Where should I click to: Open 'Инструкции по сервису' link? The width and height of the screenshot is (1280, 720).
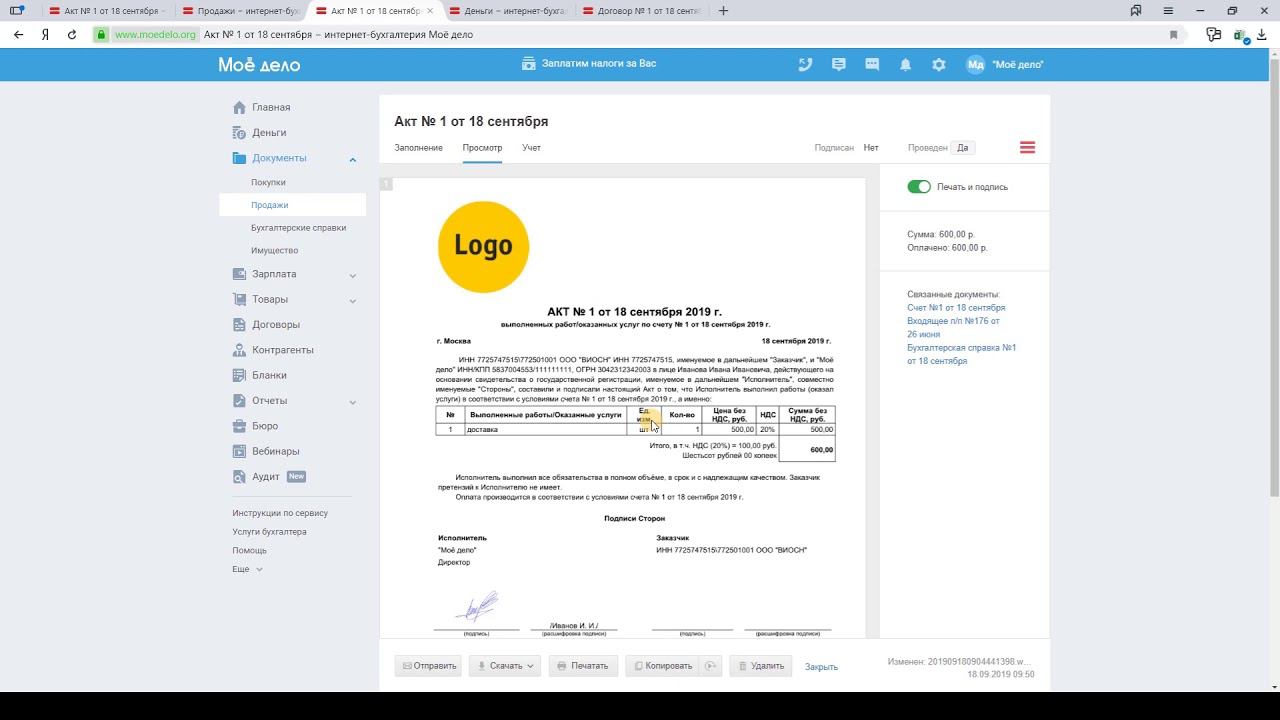tap(280, 513)
